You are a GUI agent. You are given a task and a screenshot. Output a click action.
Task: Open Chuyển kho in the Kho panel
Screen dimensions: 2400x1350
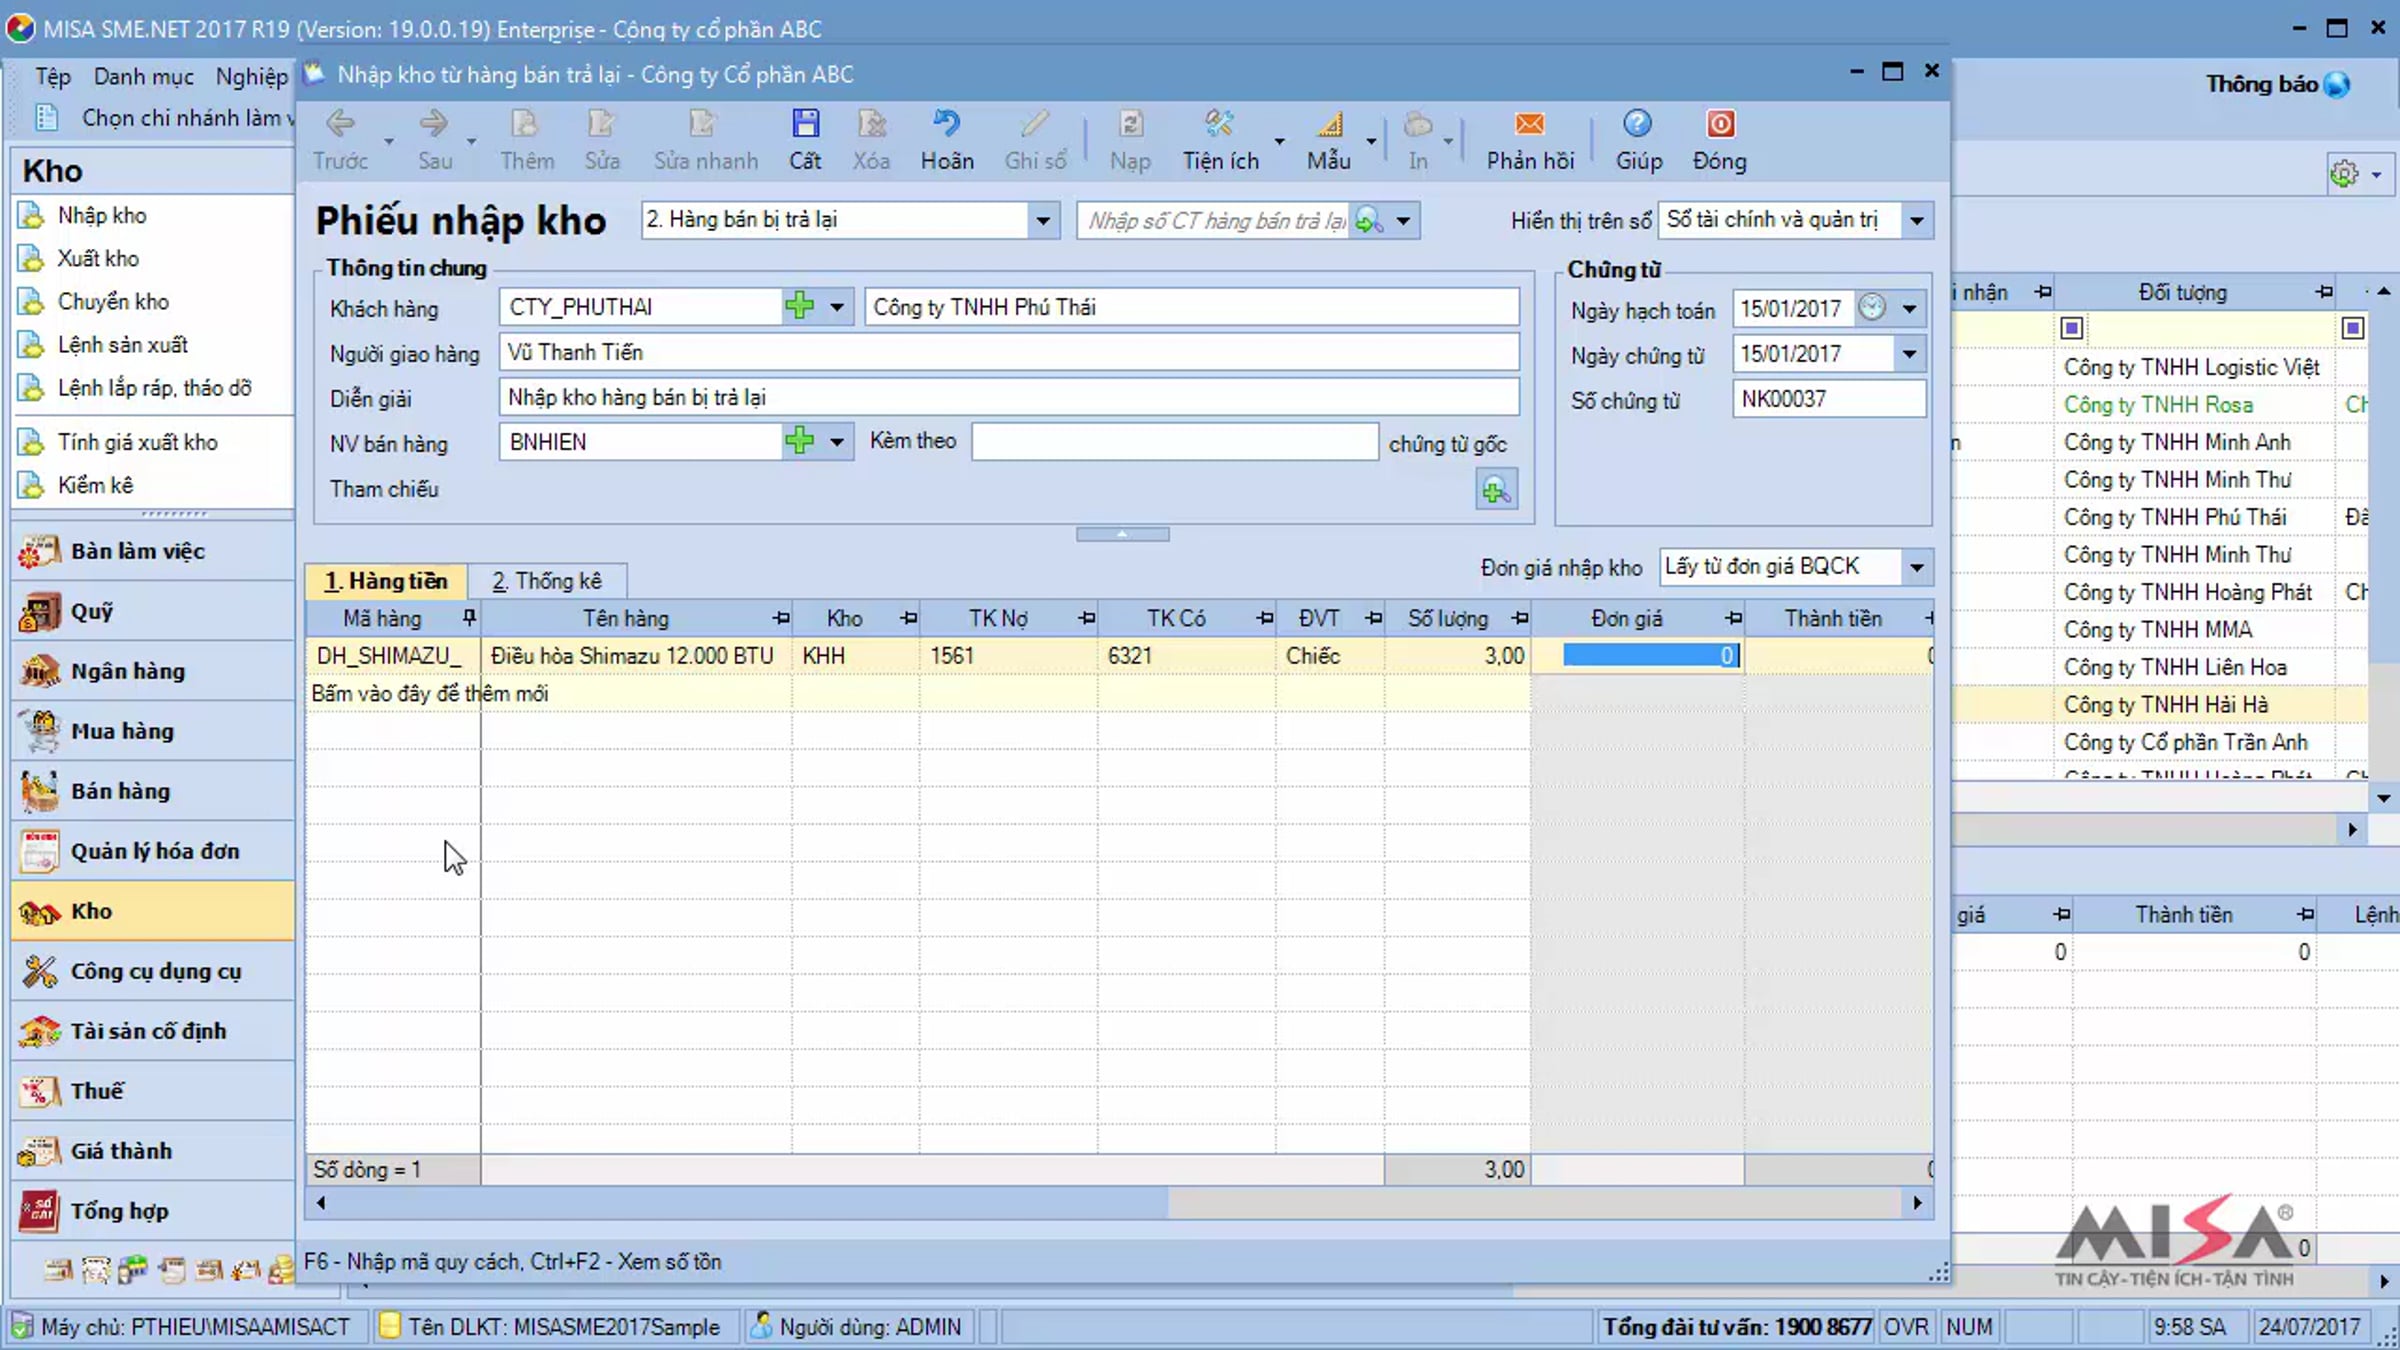click(x=113, y=301)
